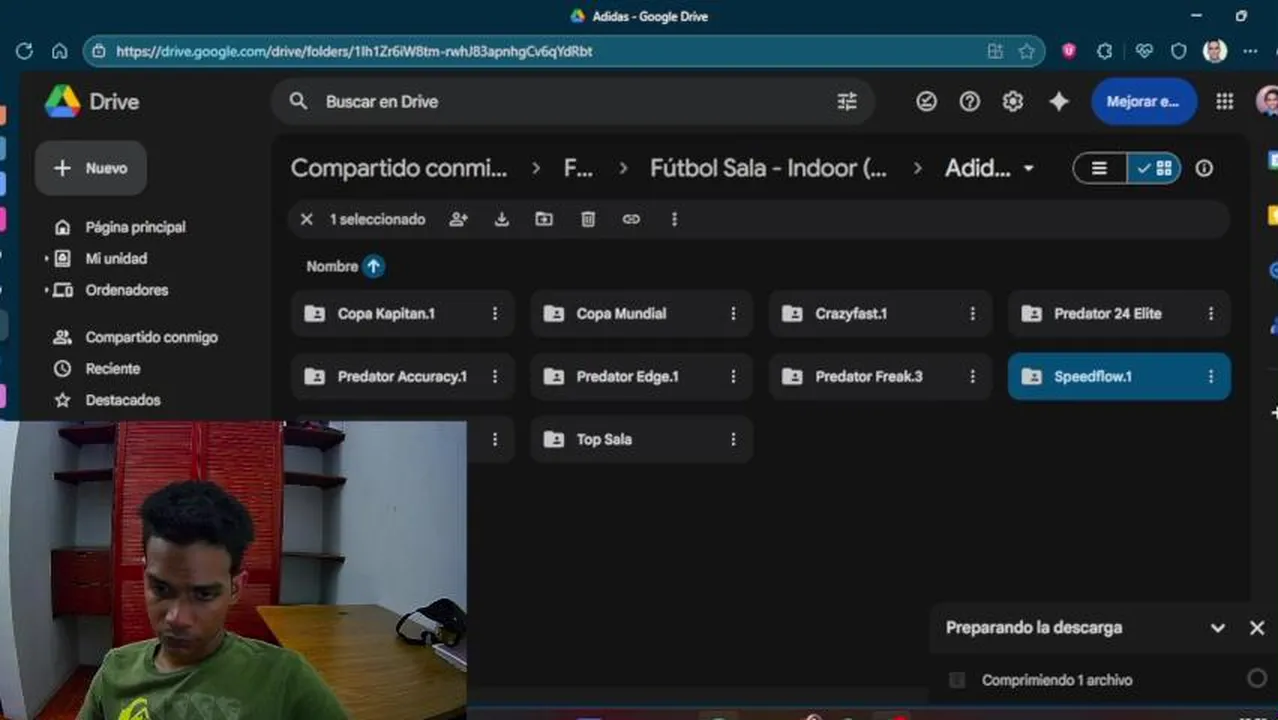Go to Compartido conmi... breadcrumb

tap(399, 168)
